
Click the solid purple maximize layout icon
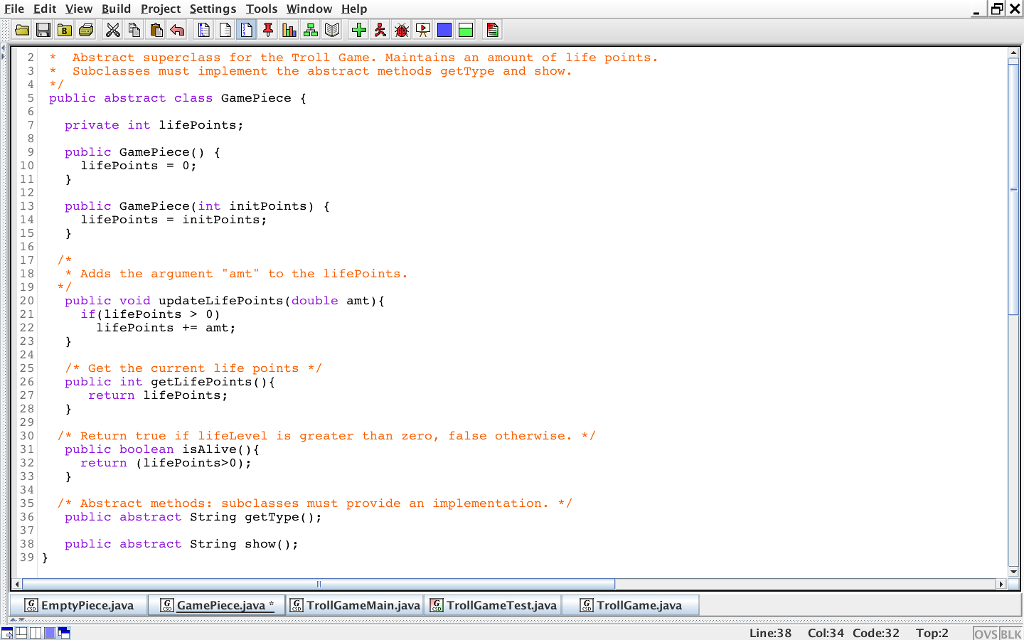50,632
